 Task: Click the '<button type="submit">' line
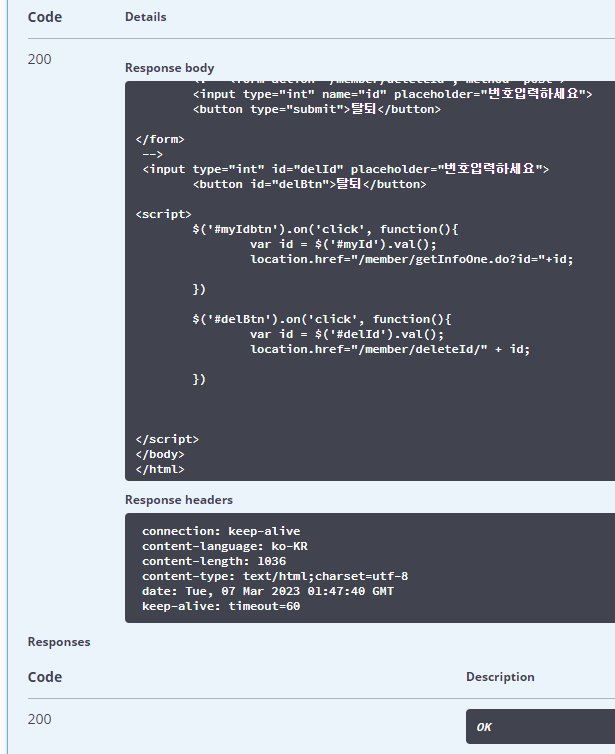click(317, 109)
